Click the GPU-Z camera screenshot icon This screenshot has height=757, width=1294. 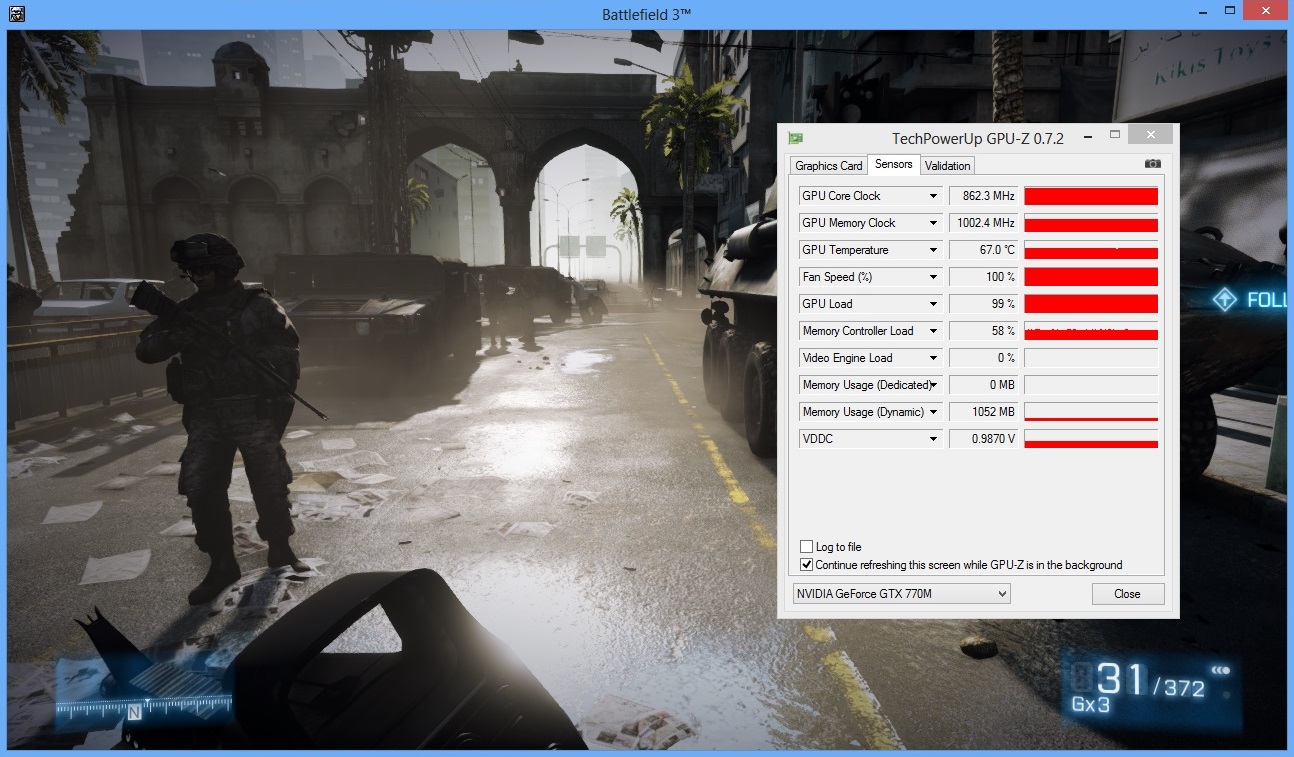click(1152, 164)
